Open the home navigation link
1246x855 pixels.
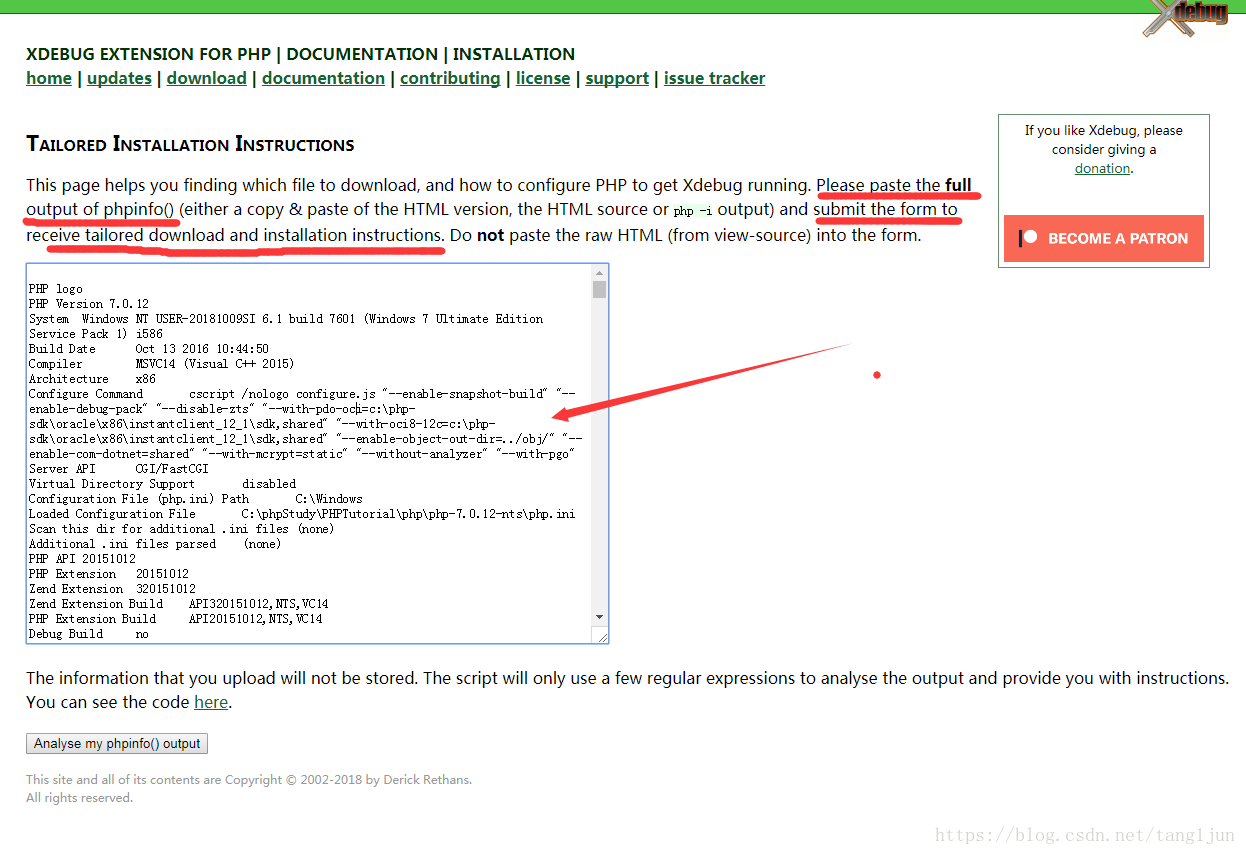49,78
